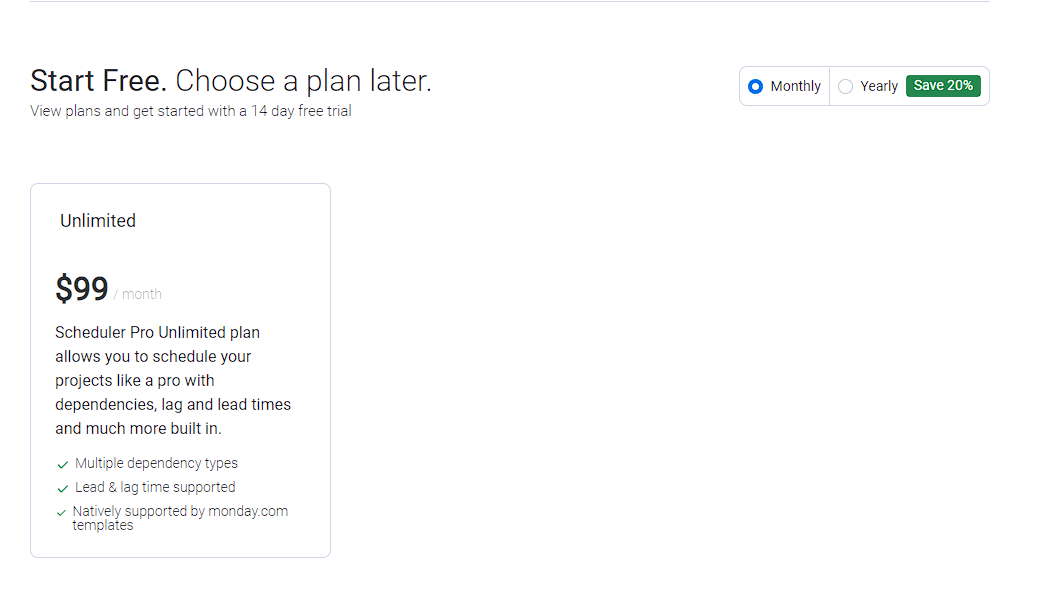
Task: Click the 14 day free trial subtitle
Action: 191,111
